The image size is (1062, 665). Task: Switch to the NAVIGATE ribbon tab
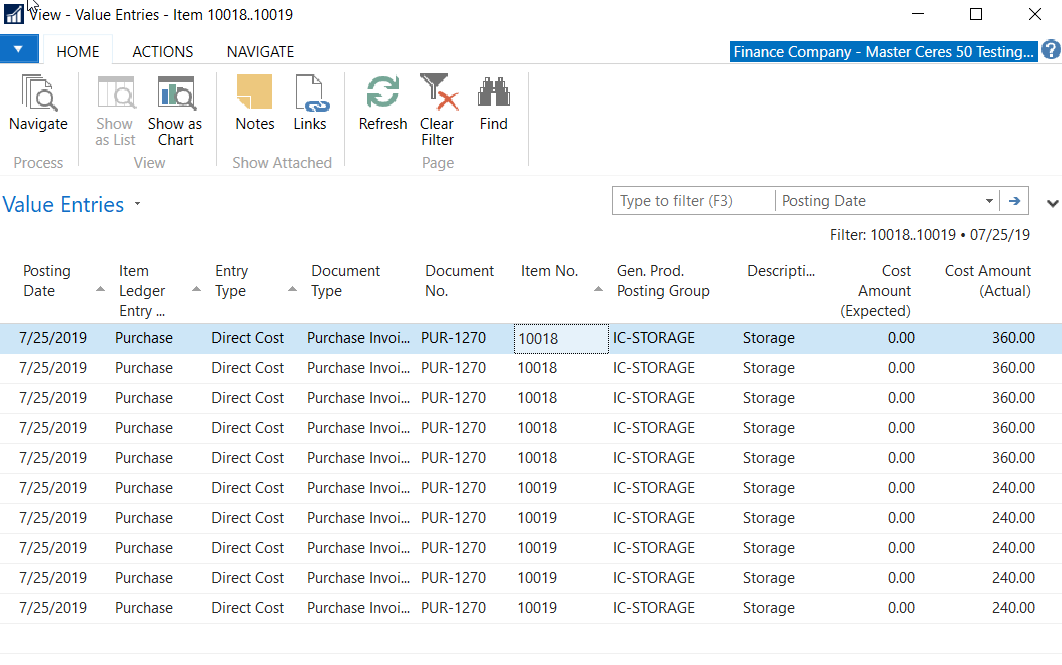[260, 51]
